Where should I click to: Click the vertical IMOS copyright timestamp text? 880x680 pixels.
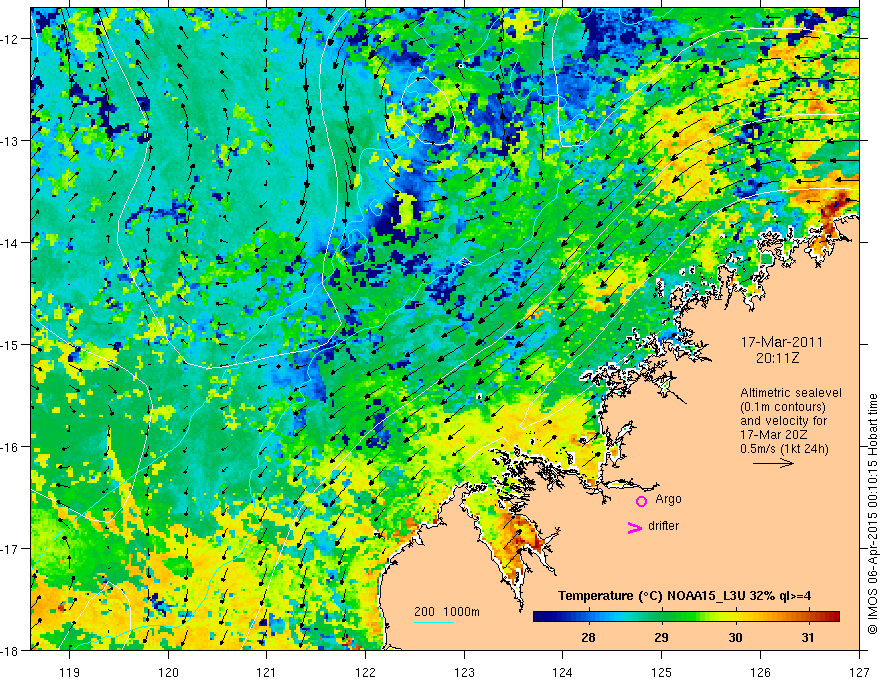click(872, 514)
